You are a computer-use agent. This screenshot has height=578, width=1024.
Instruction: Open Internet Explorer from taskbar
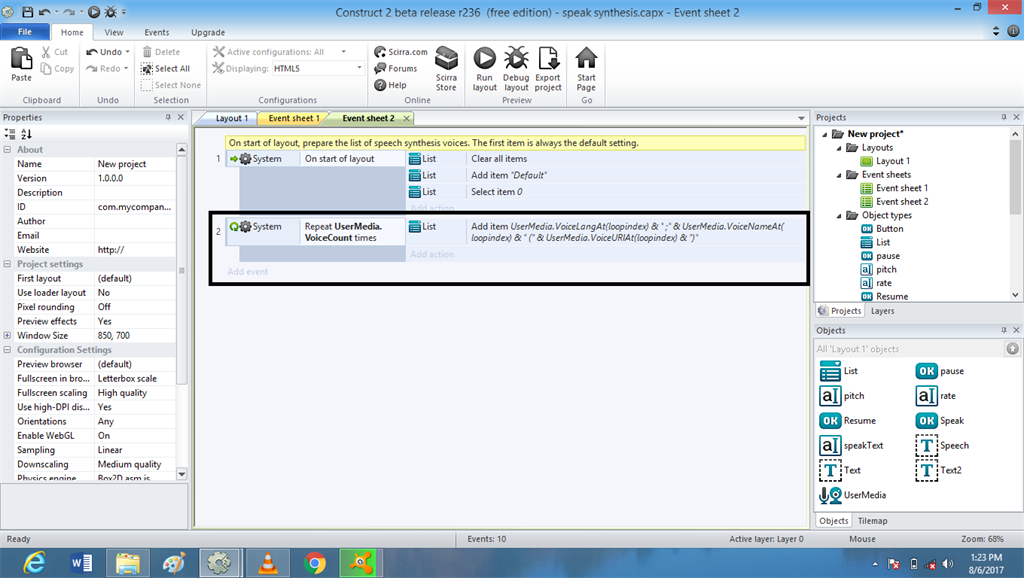34,563
